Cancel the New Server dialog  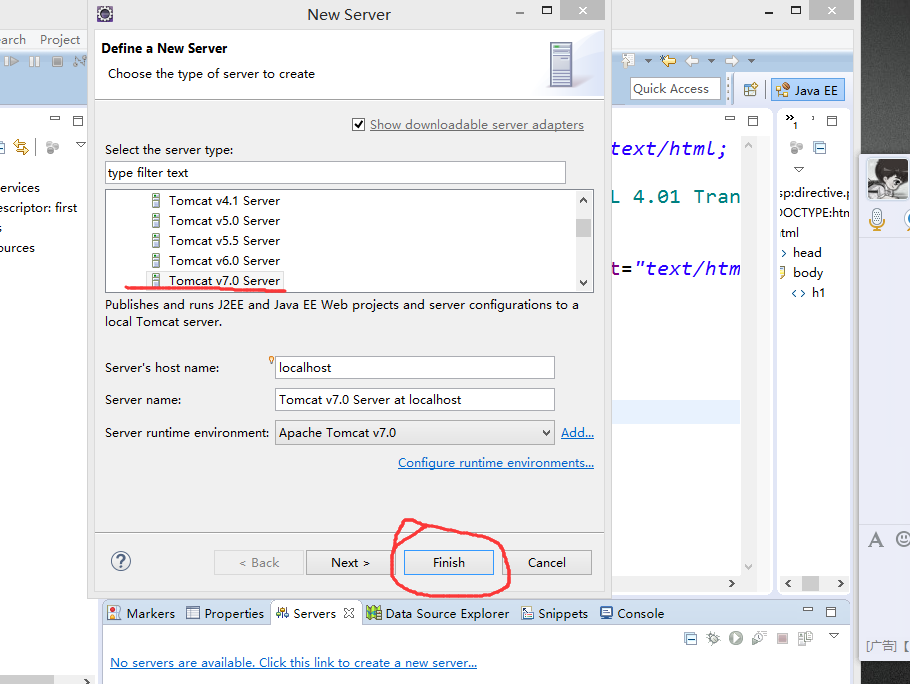547,563
